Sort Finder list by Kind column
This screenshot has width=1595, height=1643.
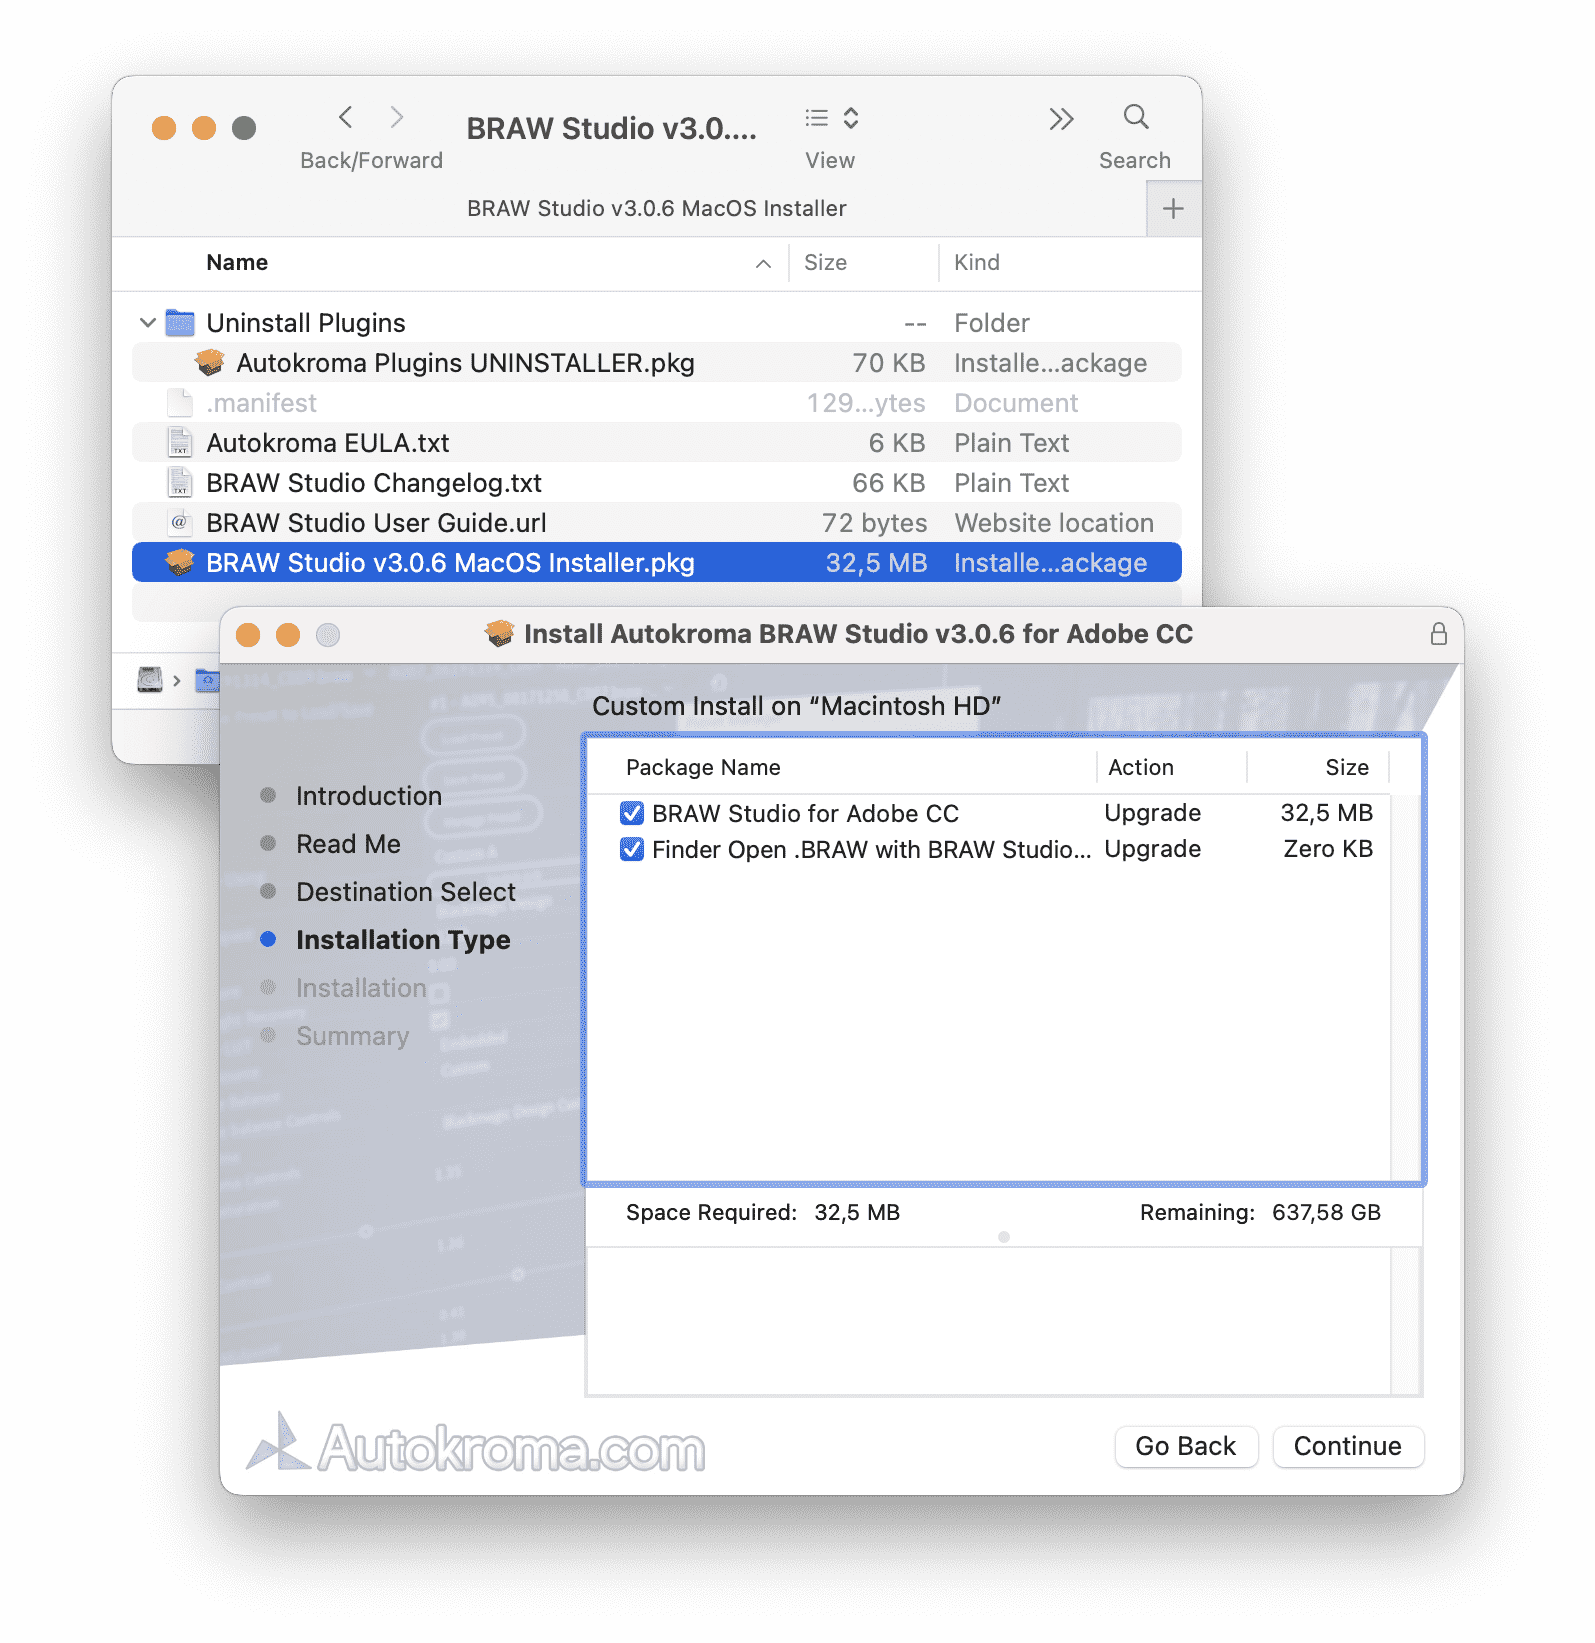977,262
